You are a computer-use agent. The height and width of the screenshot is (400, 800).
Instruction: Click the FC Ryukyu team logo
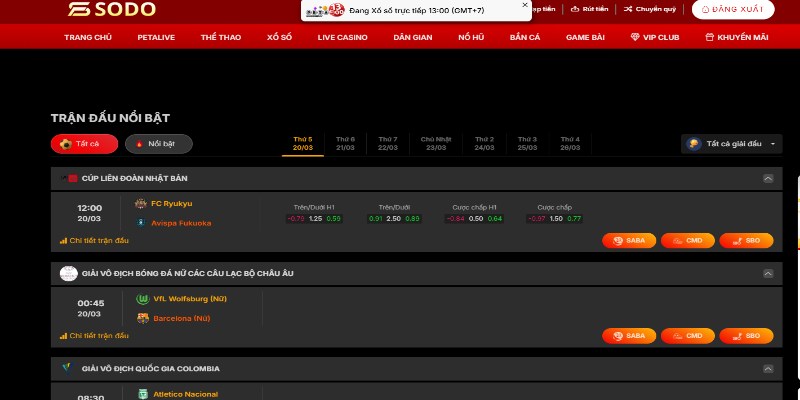pos(141,204)
